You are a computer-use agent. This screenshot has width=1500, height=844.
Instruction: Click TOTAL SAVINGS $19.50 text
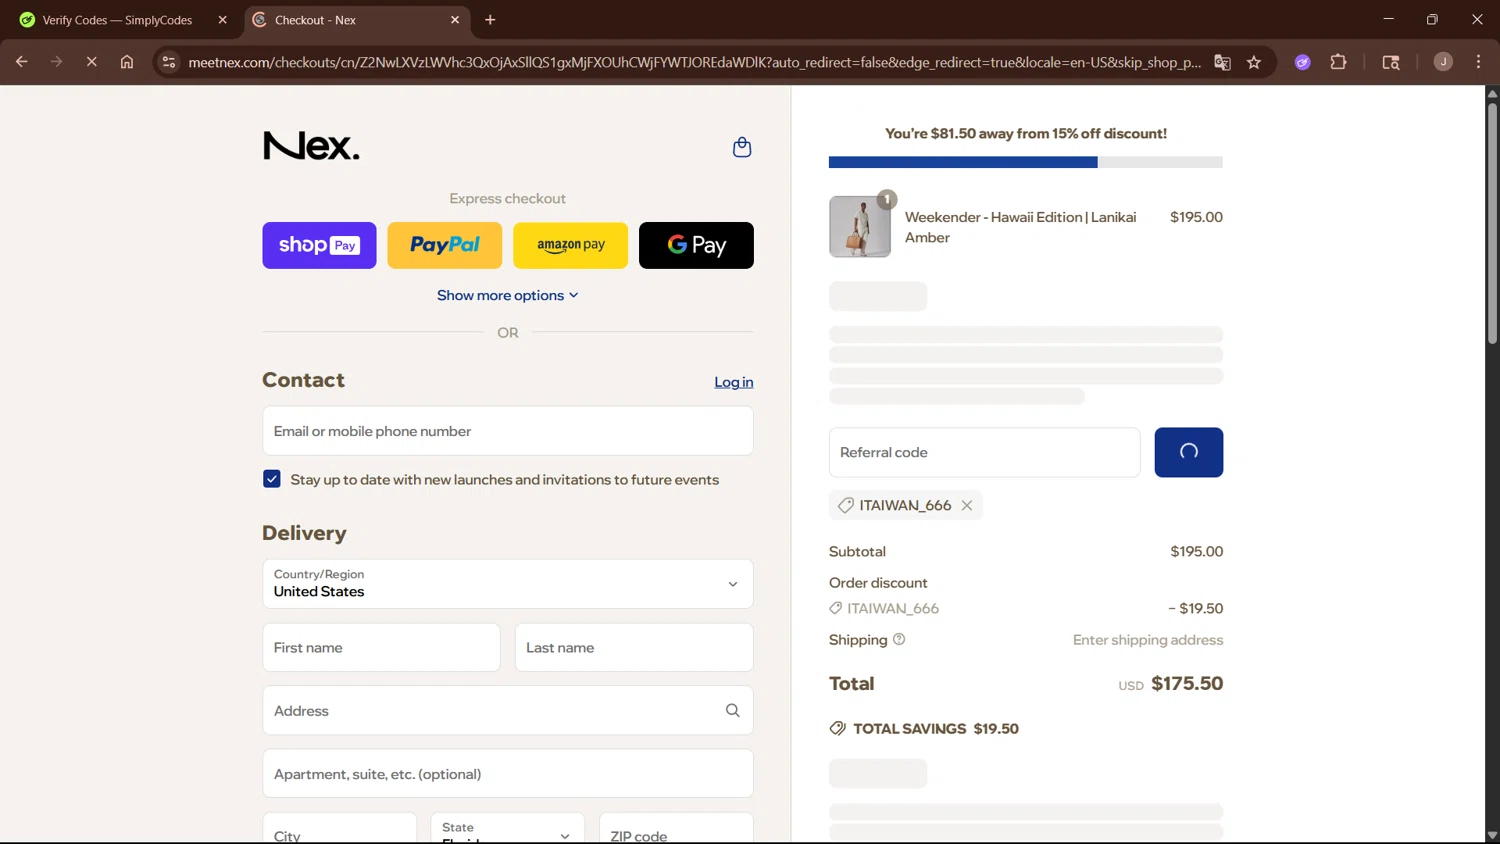(936, 729)
